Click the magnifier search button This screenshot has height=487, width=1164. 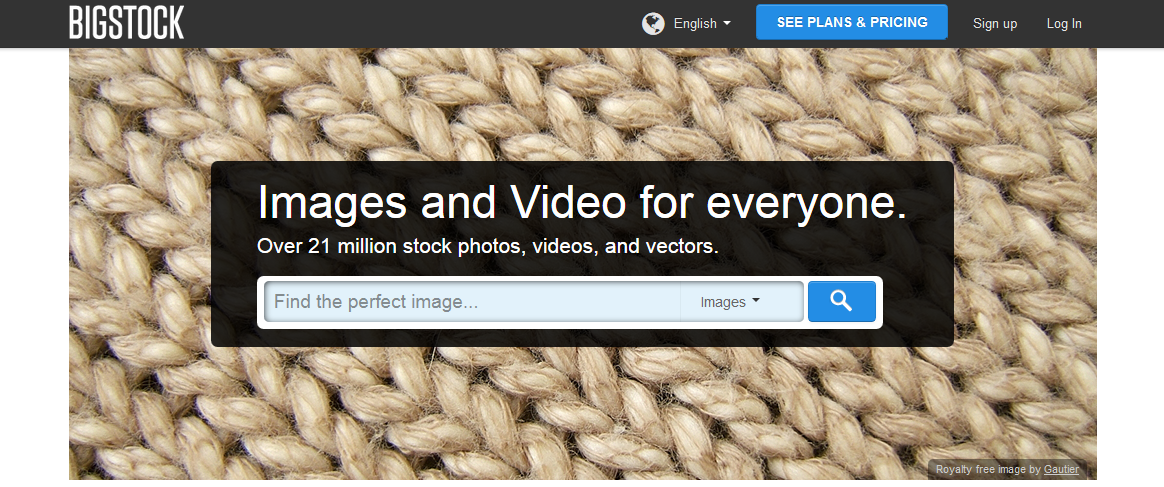click(x=841, y=301)
